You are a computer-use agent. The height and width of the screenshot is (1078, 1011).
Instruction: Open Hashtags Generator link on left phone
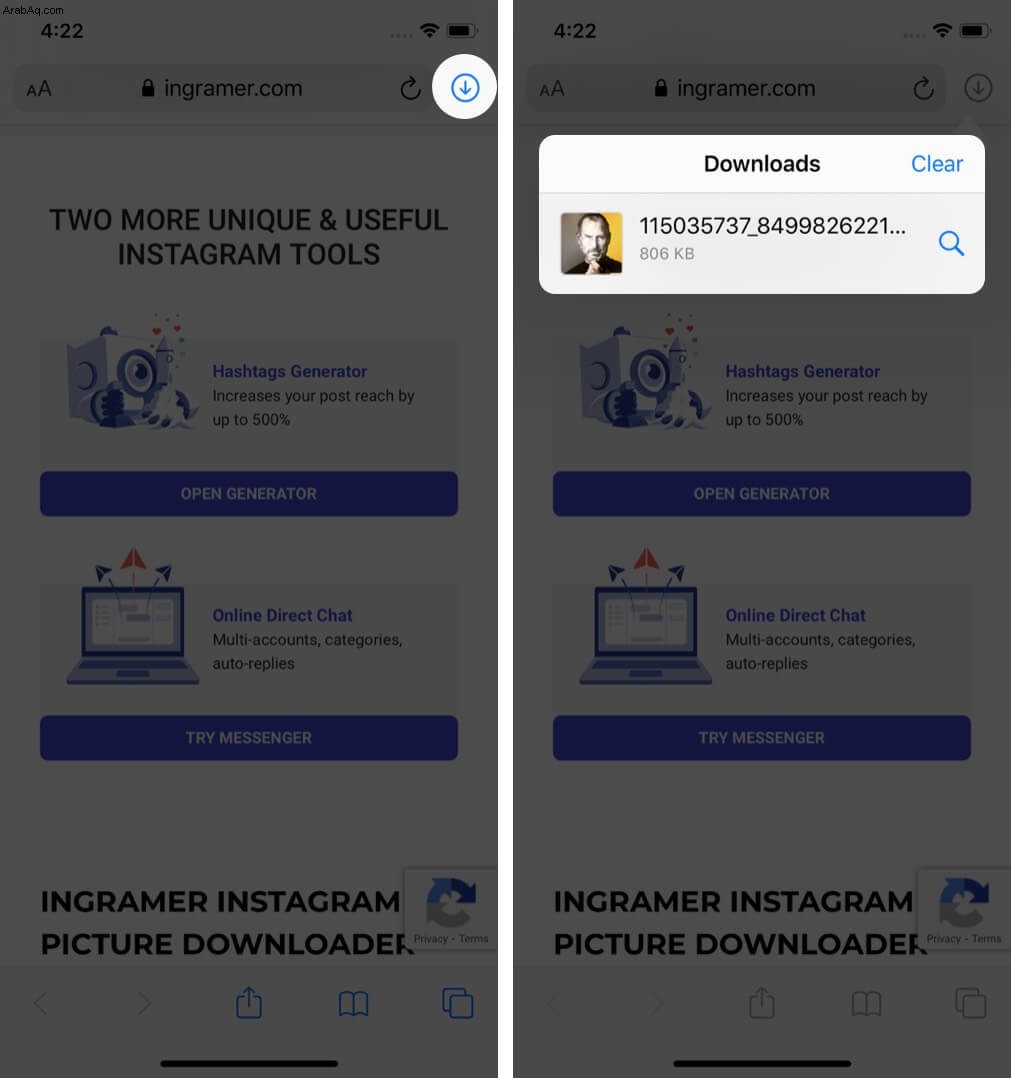point(289,371)
